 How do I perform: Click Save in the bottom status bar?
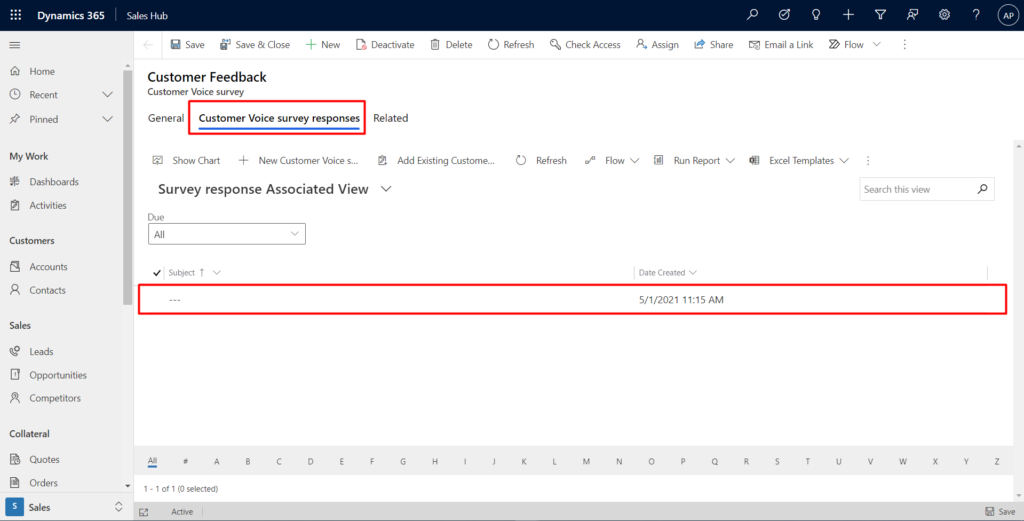point(1000,512)
